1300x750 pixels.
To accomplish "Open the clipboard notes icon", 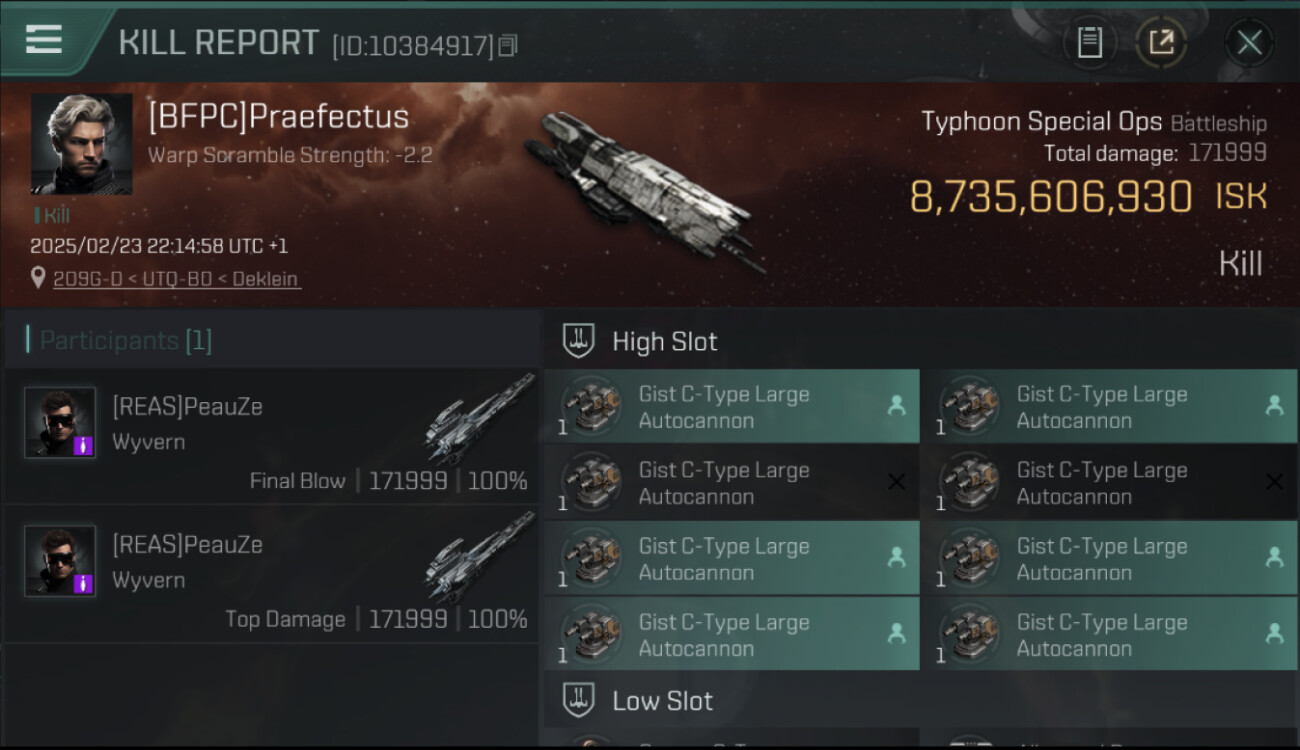I will click(1089, 43).
